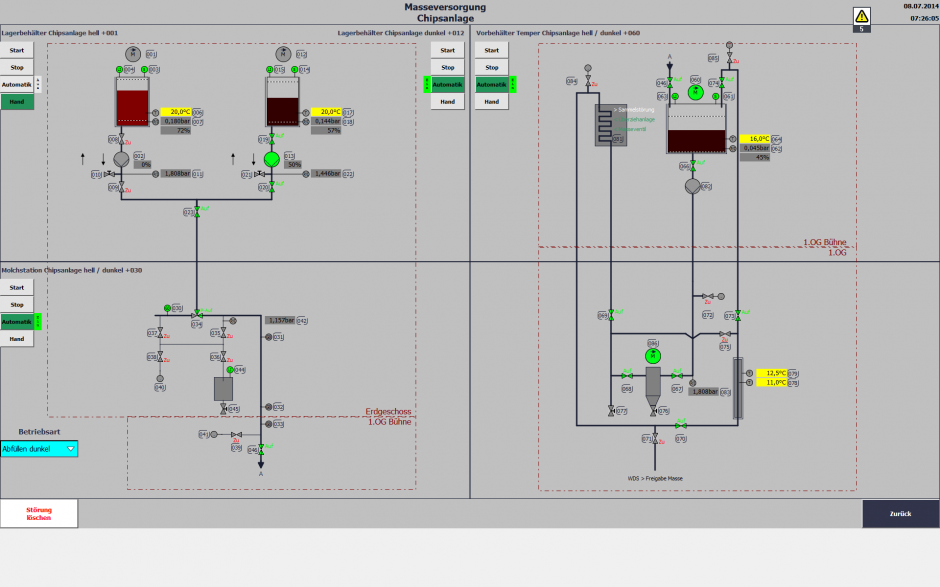Click pressure value 1,808bar tag 011

pos(176,174)
